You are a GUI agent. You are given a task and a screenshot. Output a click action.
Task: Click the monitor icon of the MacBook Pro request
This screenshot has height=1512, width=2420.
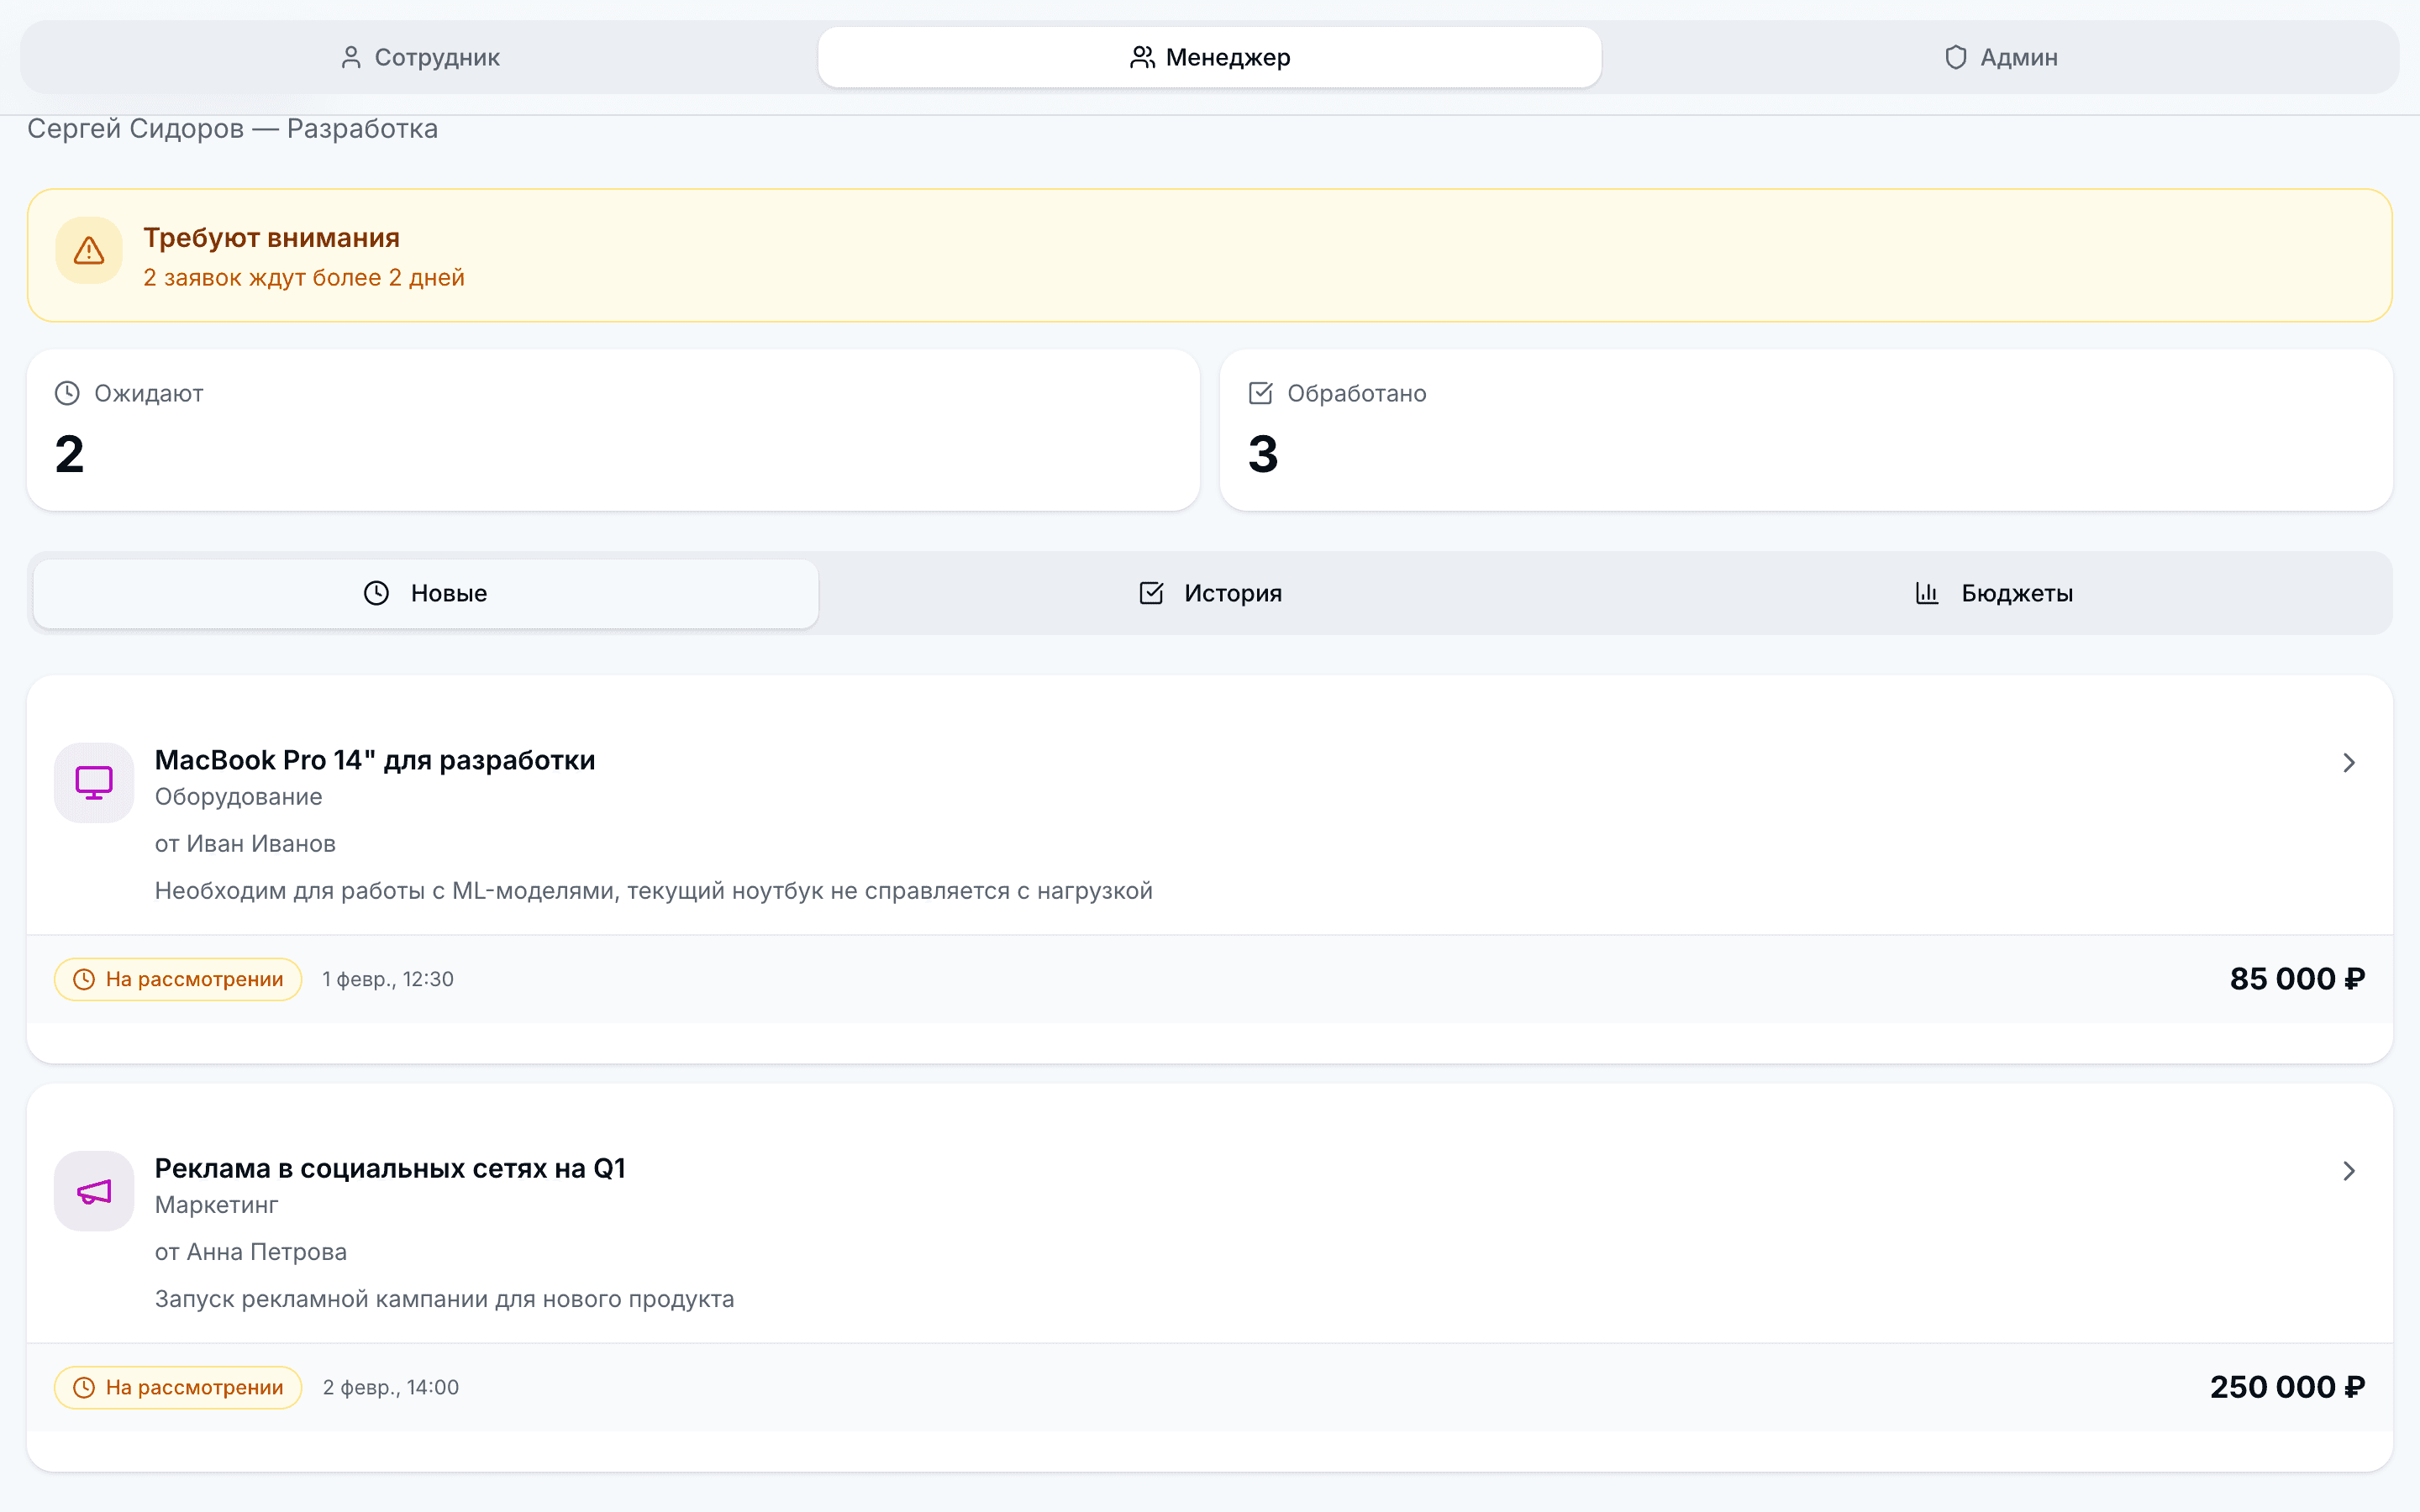point(94,782)
